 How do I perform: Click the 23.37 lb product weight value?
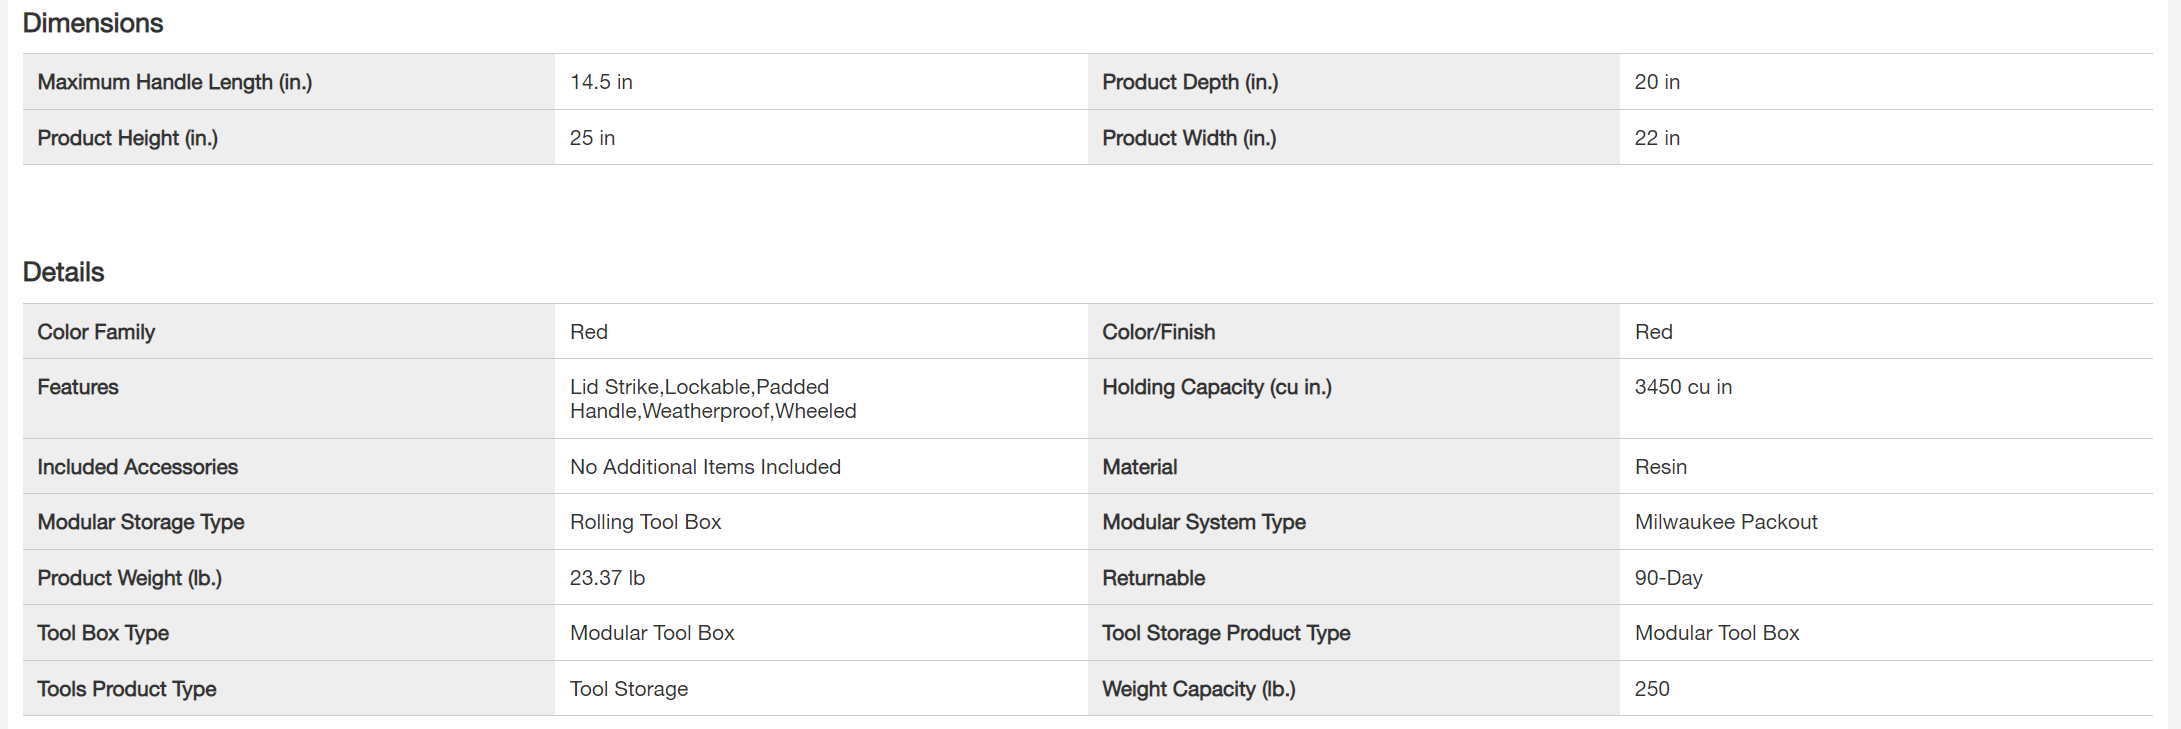click(x=607, y=578)
